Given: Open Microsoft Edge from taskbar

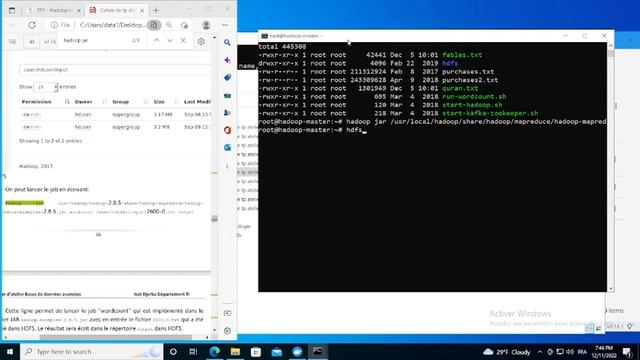Looking at the screenshot, I should 215,351.
